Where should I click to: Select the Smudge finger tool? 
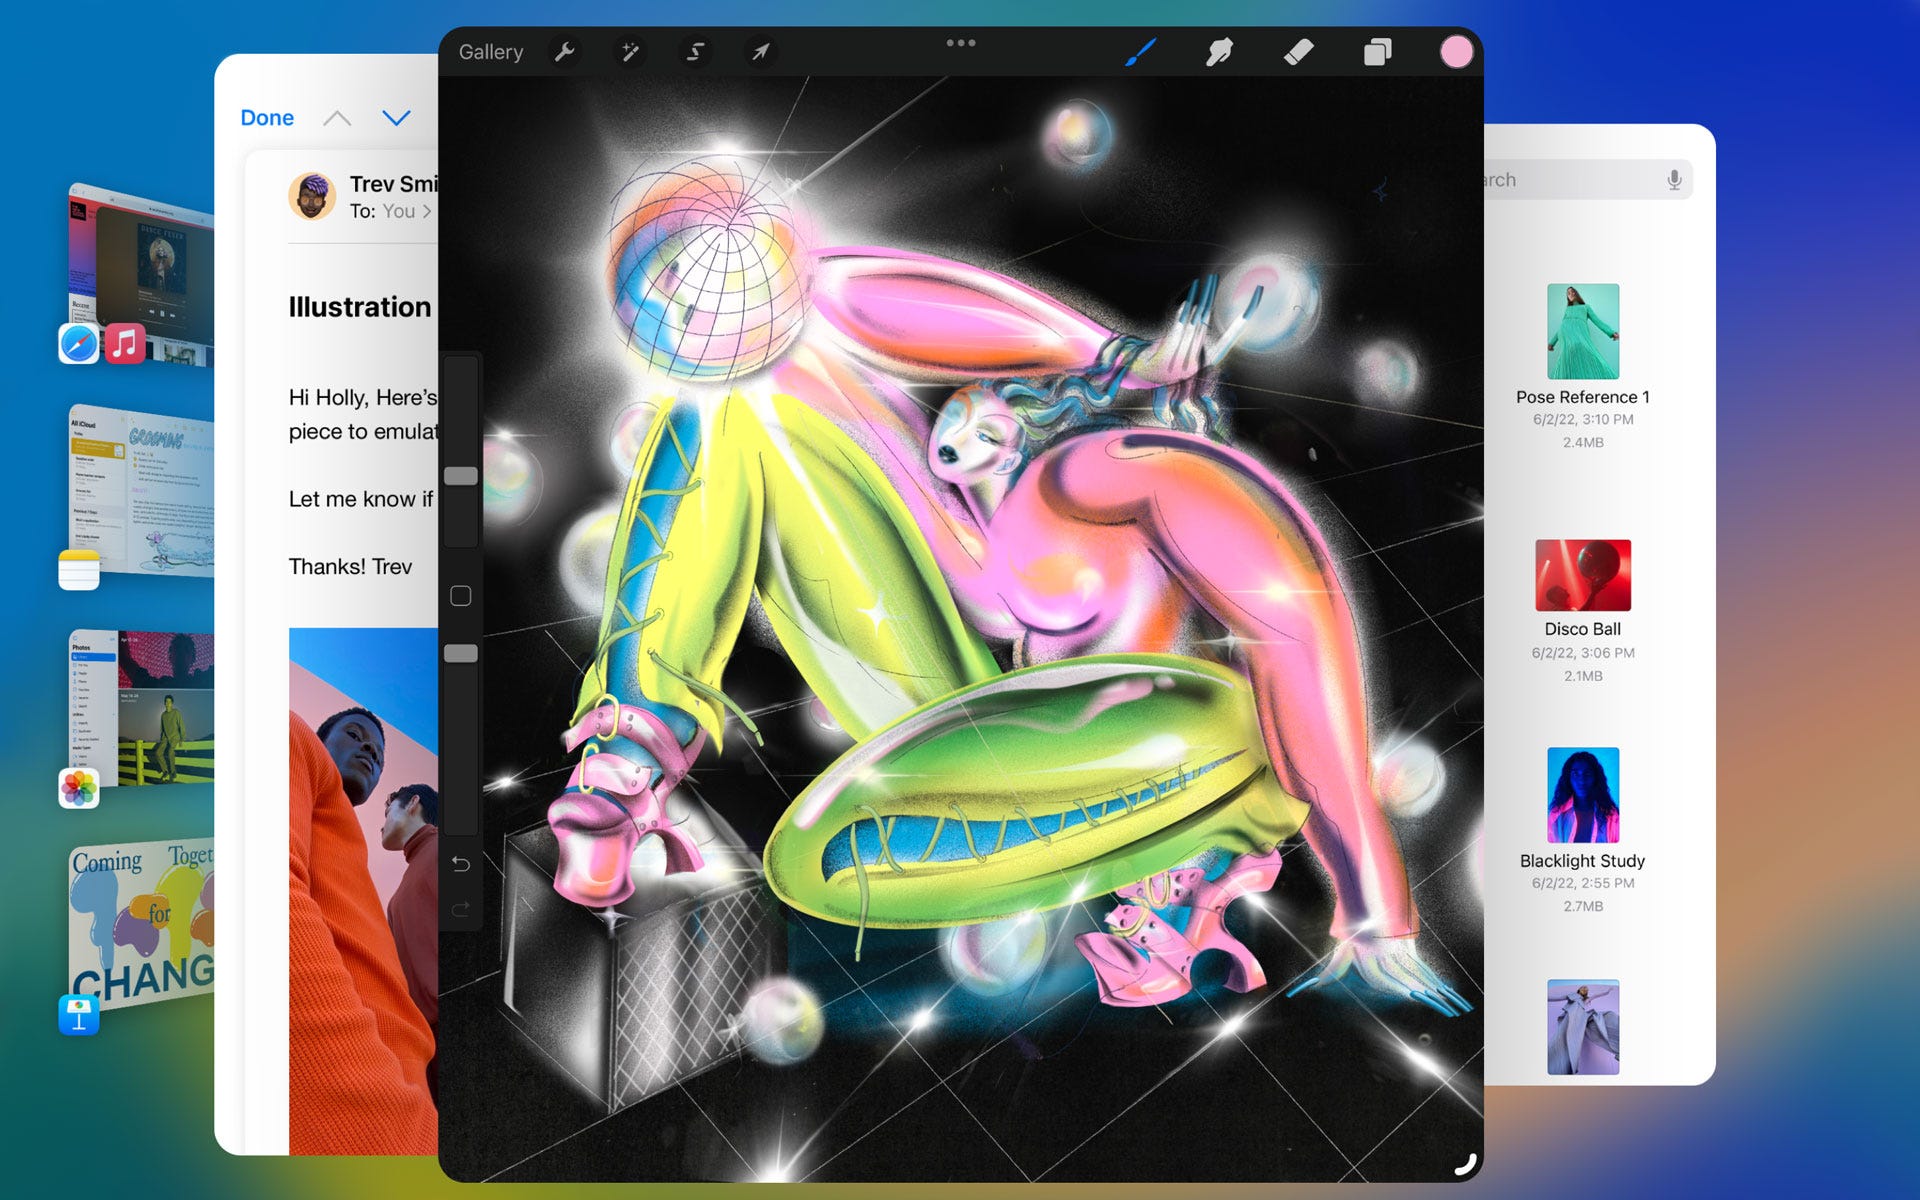click(x=1219, y=52)
